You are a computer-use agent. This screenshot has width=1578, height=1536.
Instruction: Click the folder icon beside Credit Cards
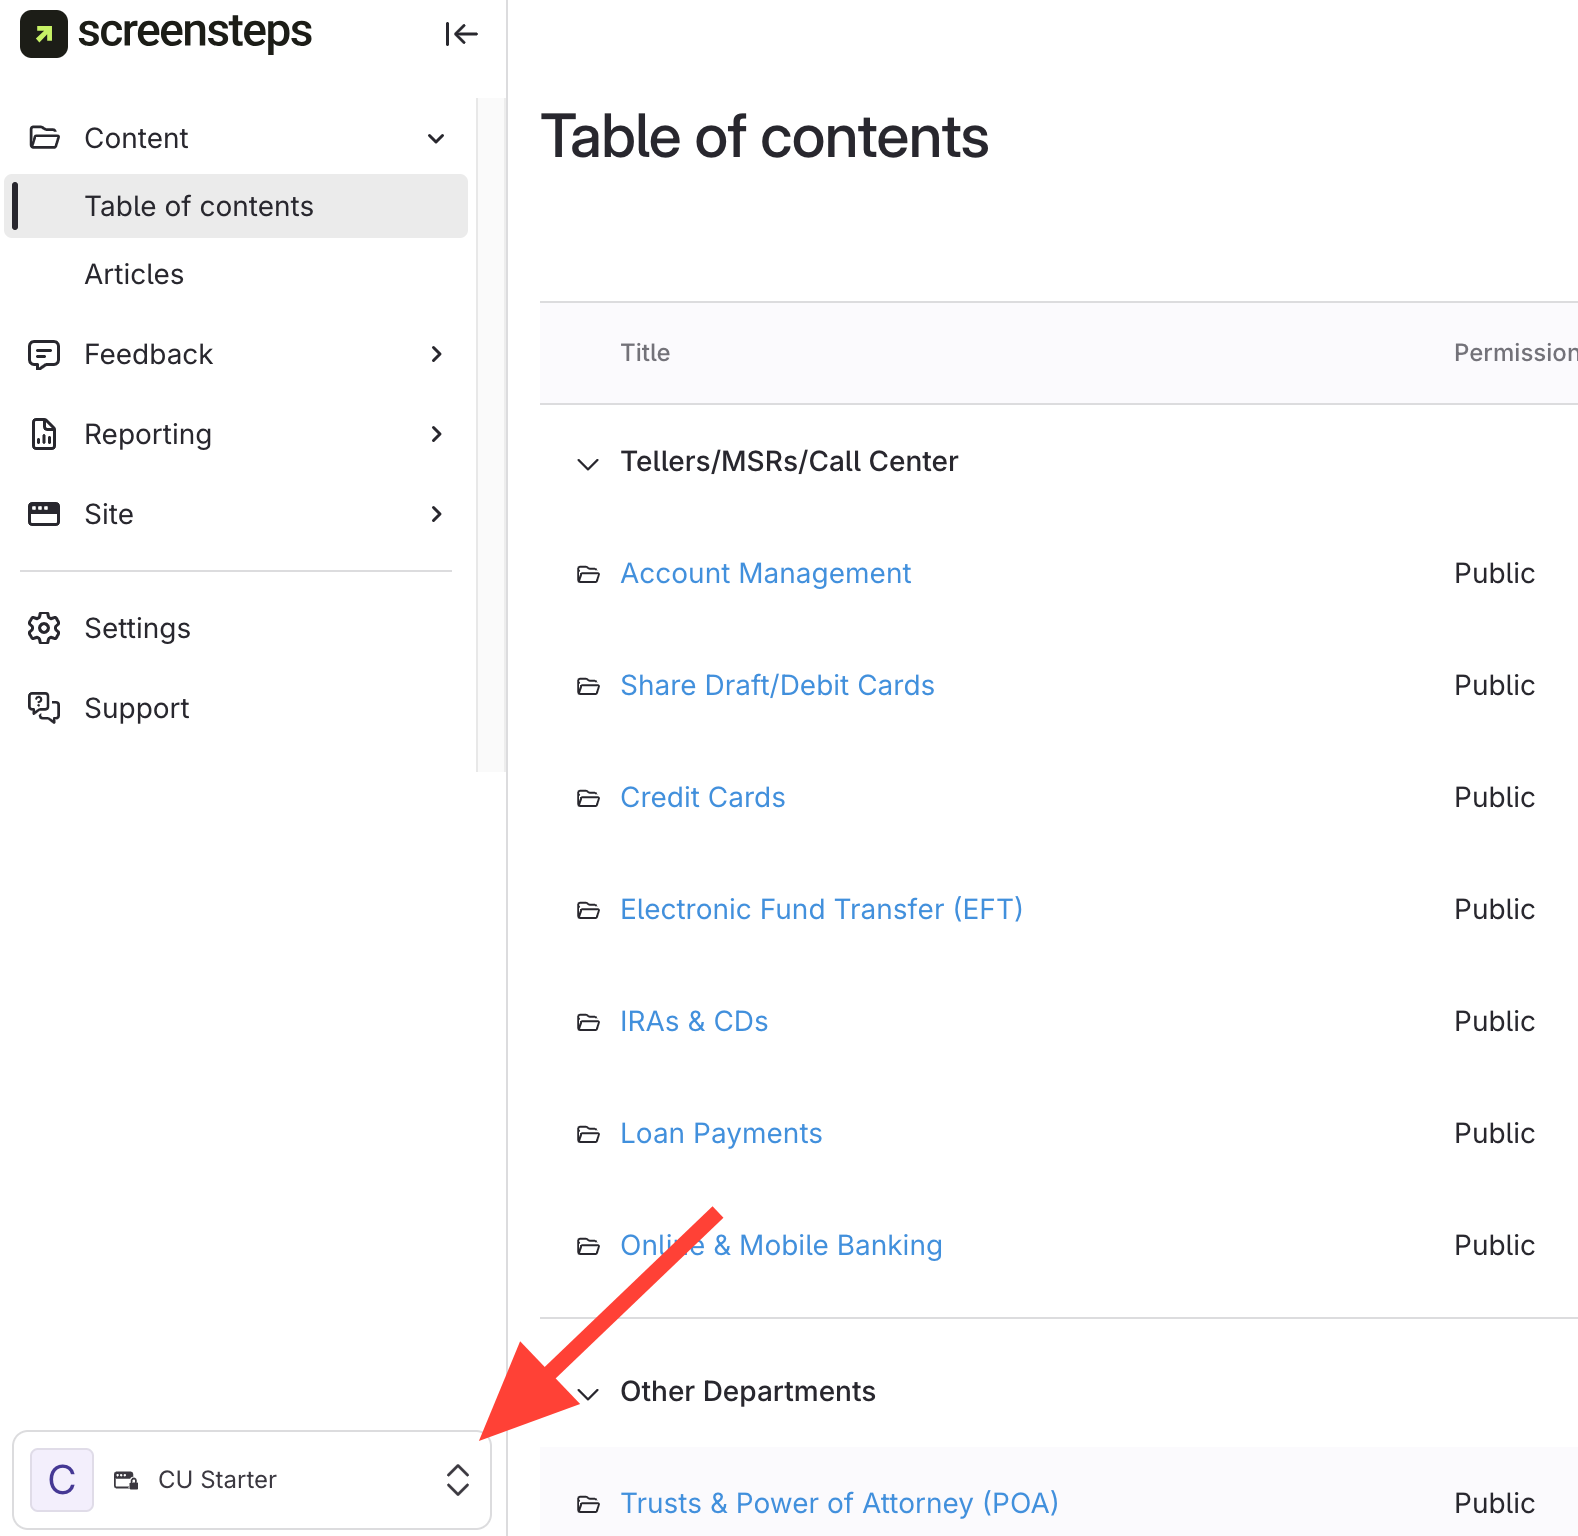(x=588, y=798)
